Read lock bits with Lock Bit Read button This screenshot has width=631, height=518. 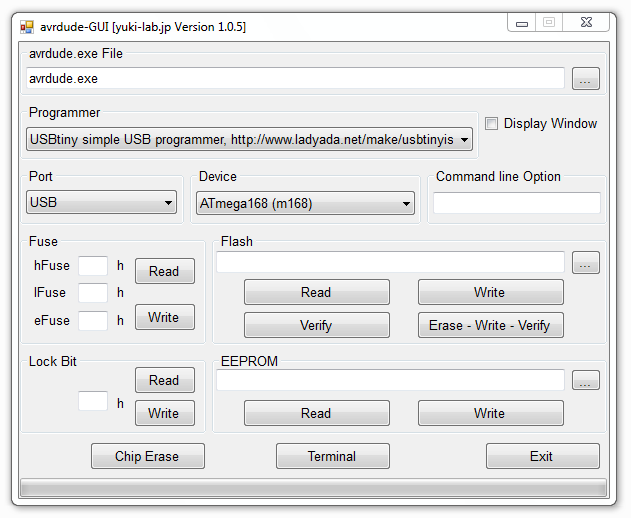(x=165, y=380)
